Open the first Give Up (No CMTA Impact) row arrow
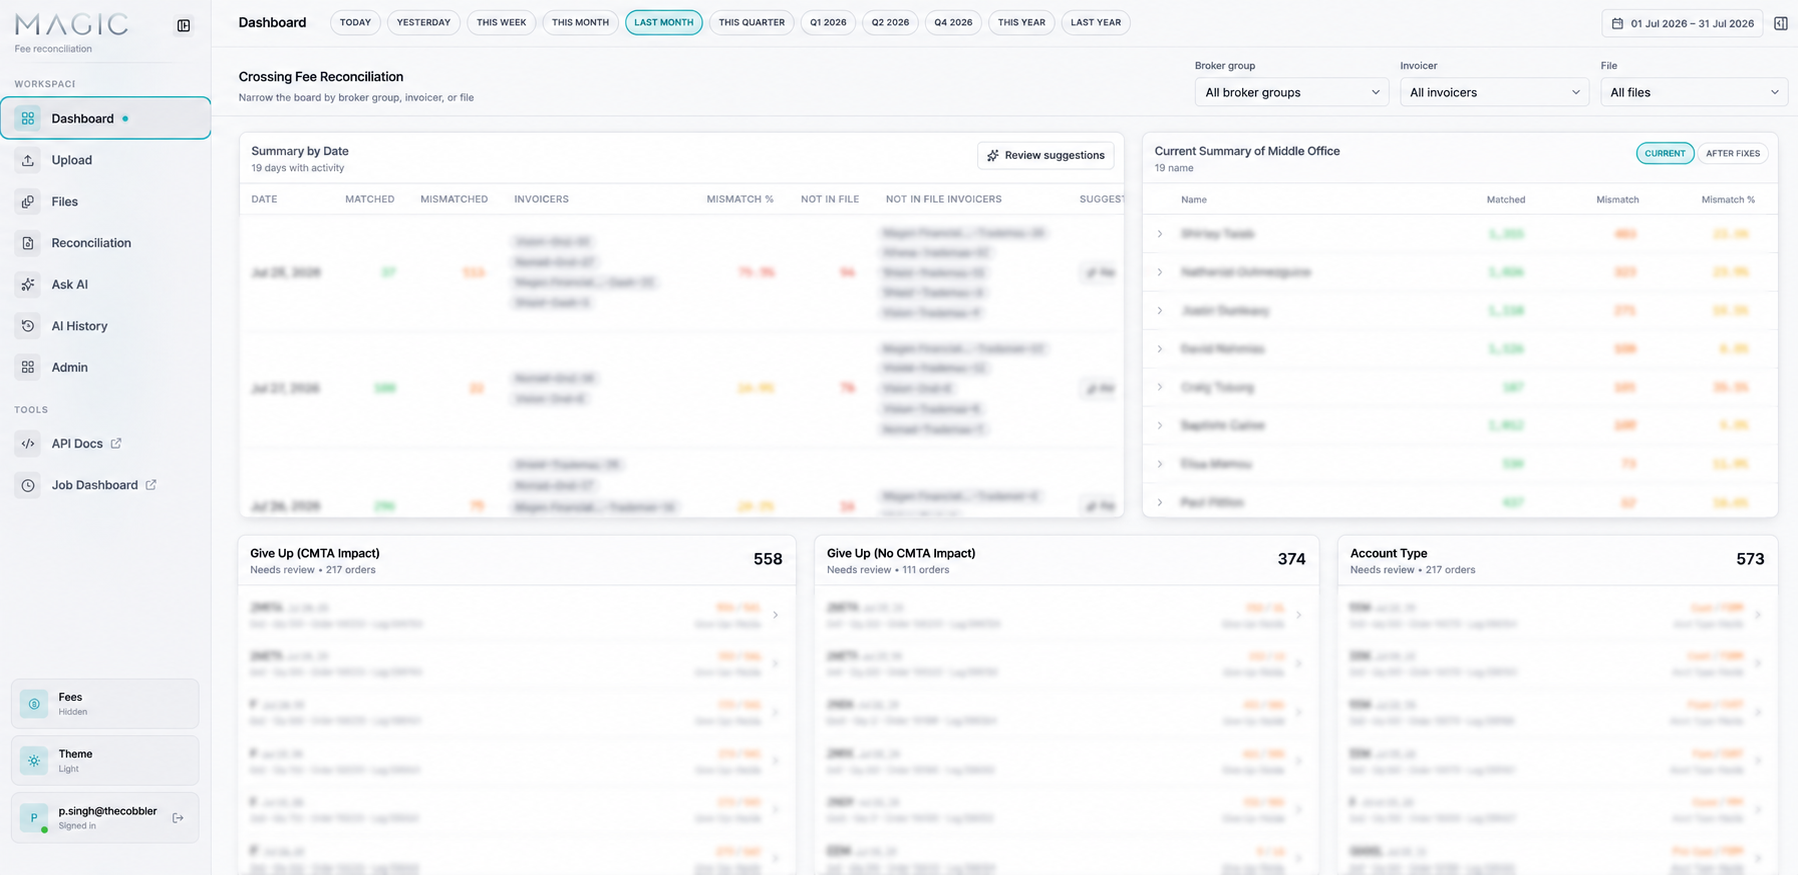The image size is (1798, 875). (x=1298, y=615)
